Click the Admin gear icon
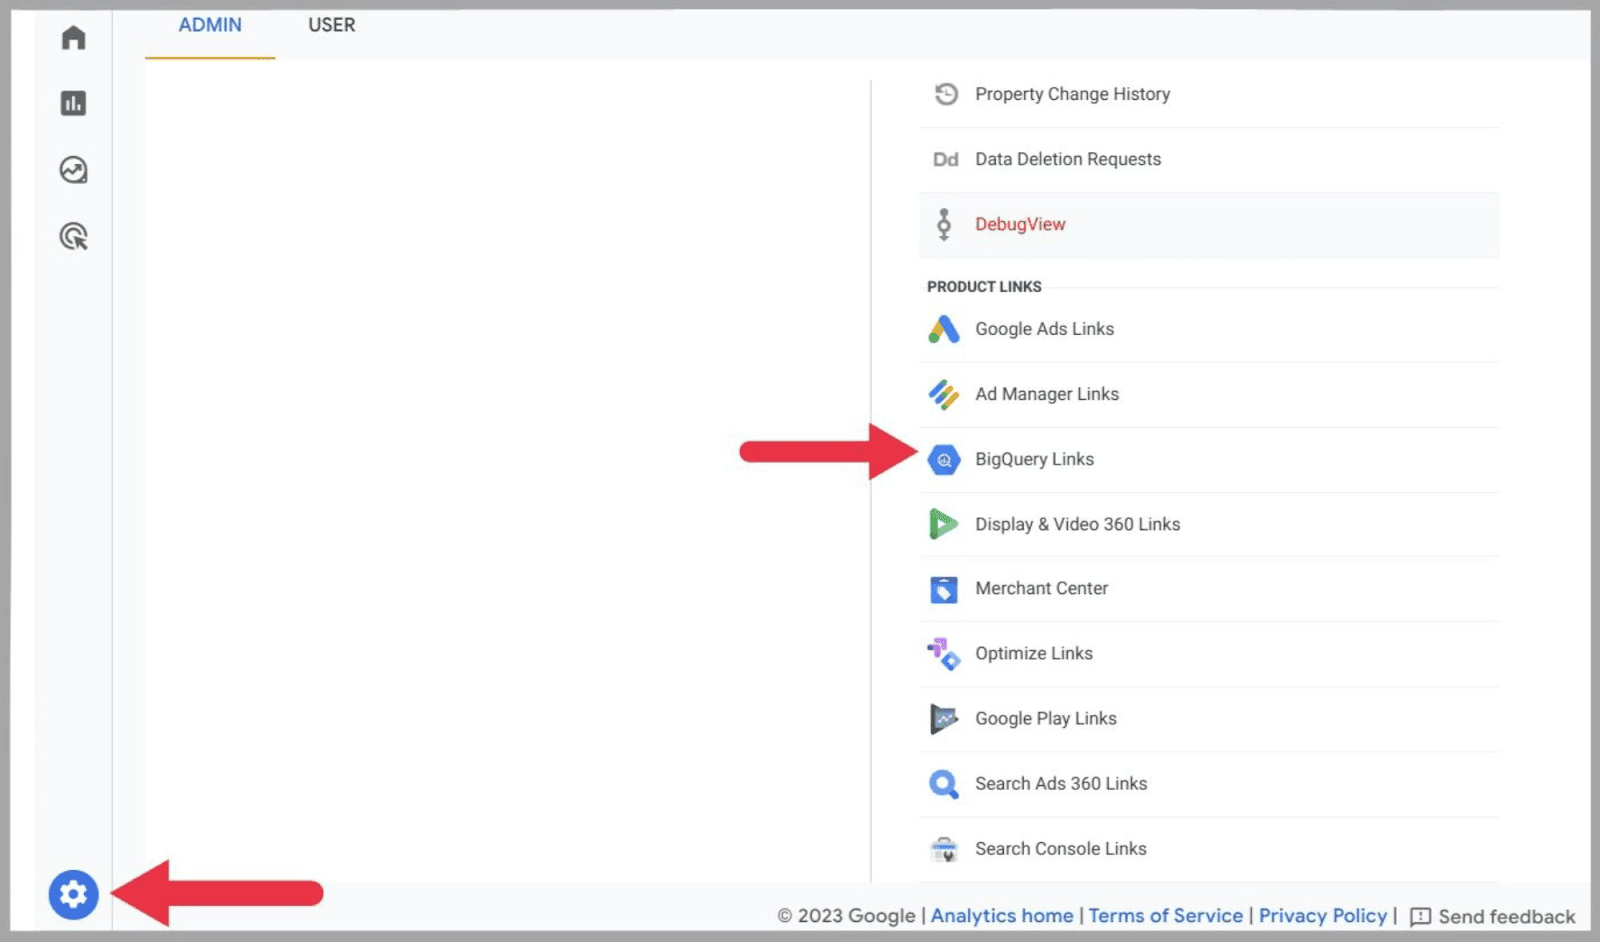This screenshot has height=942, width=1600. (72, 896)
